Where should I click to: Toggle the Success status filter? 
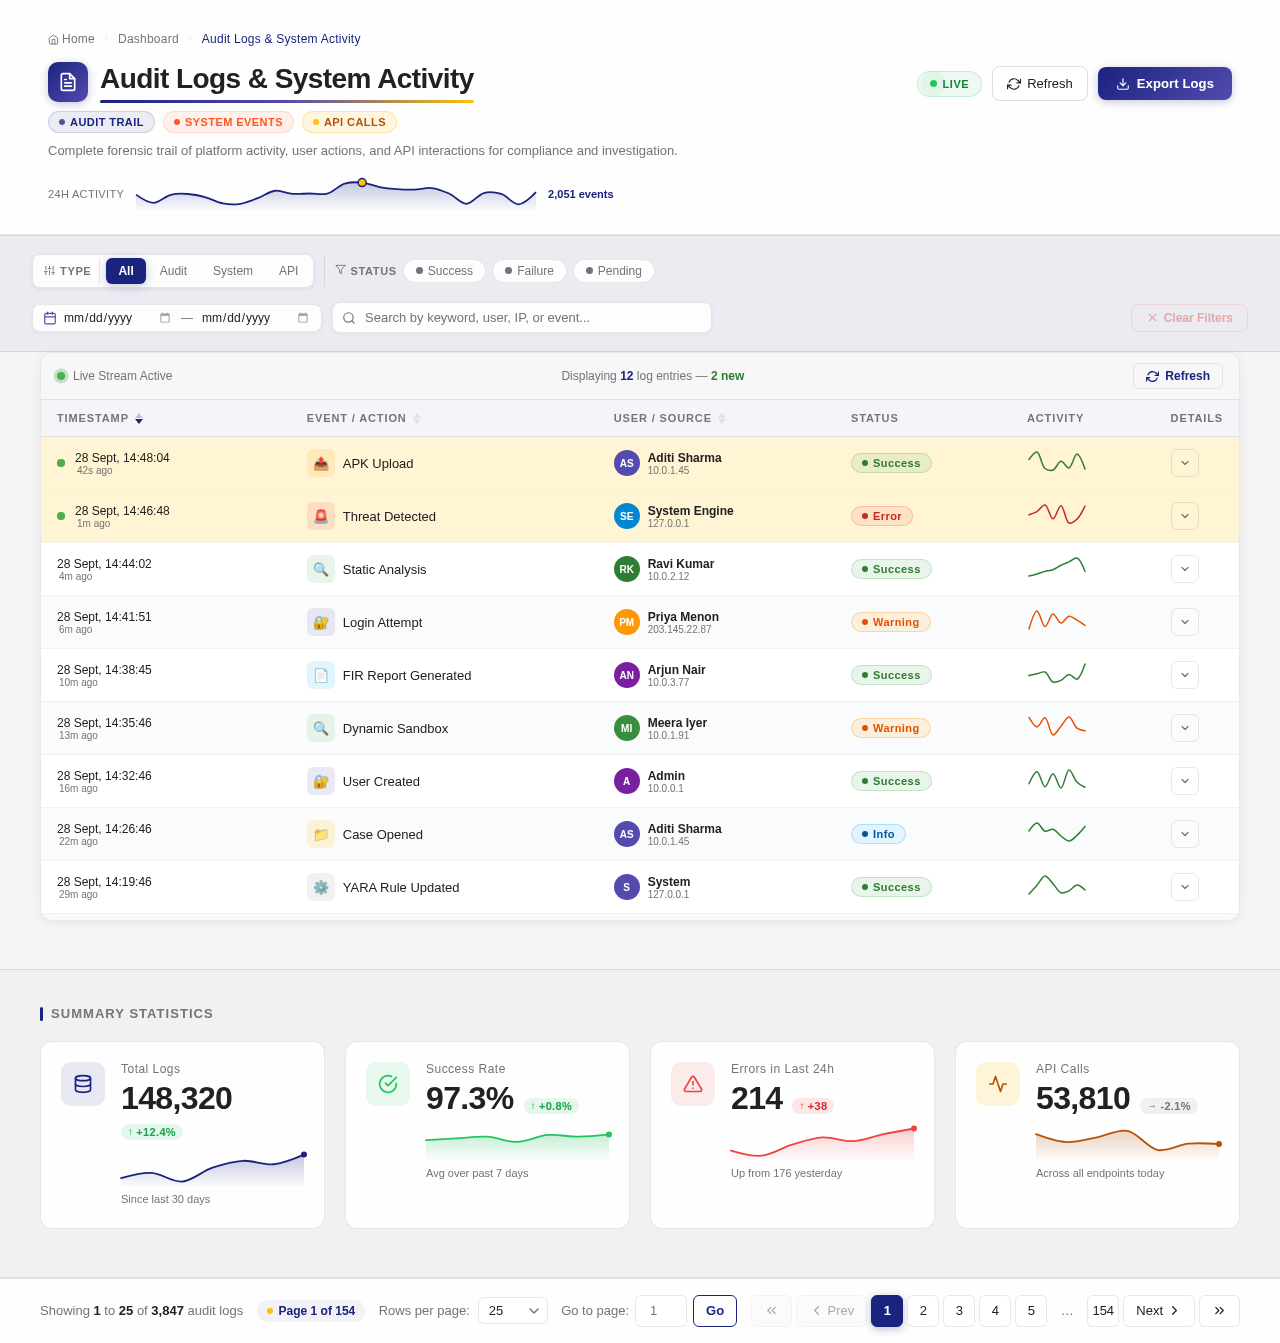pos(444,271)
